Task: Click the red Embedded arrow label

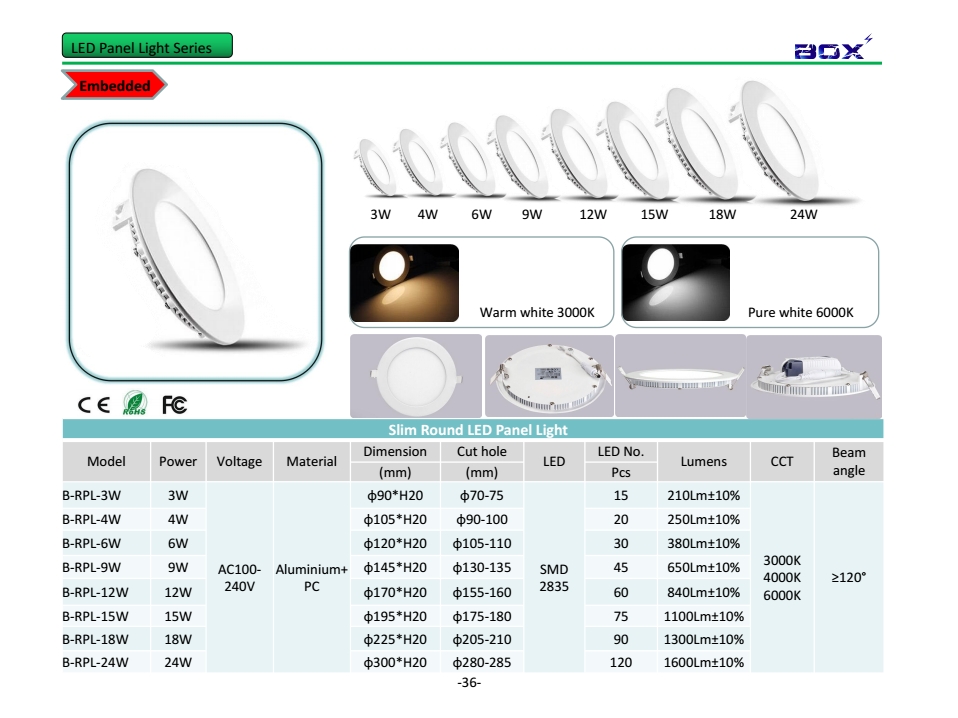Action: click(x=114, y=86)
